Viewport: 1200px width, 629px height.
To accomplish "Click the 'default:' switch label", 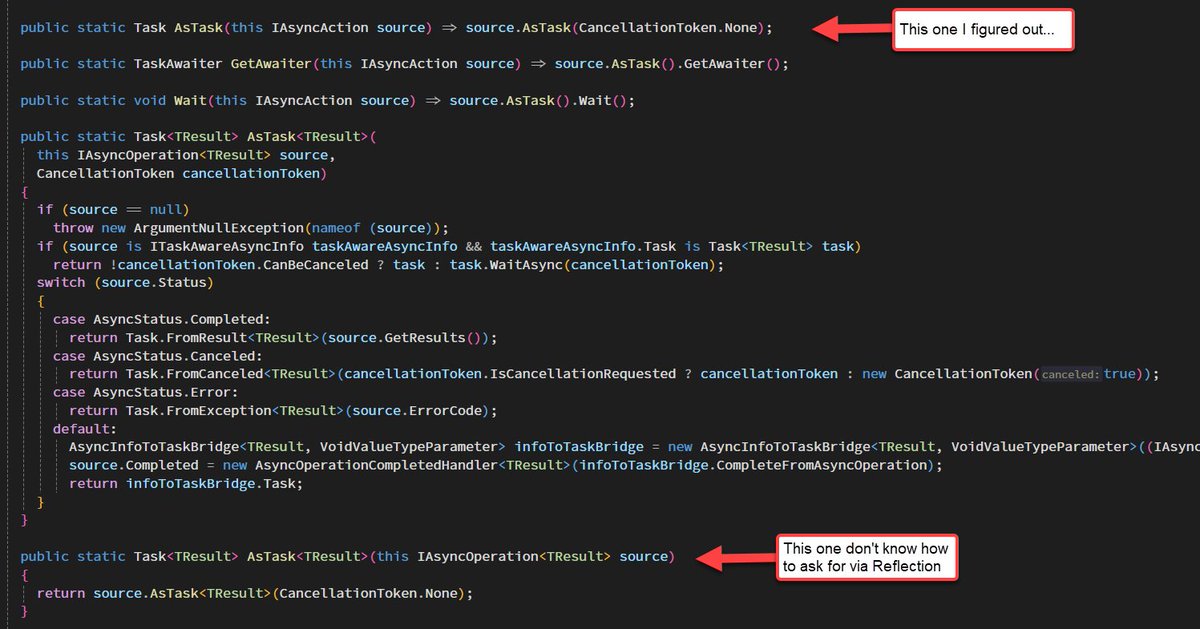I will (x=84, y=428).
